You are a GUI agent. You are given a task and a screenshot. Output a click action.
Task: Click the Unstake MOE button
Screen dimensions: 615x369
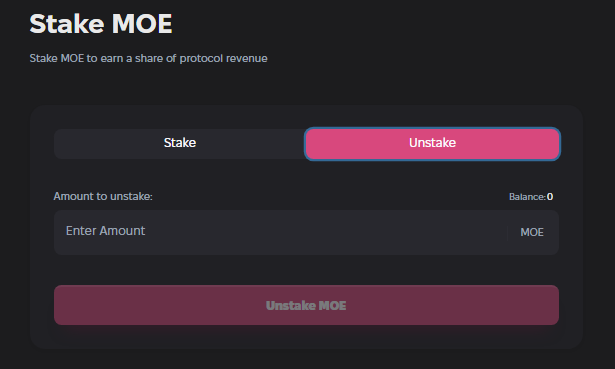306,305
